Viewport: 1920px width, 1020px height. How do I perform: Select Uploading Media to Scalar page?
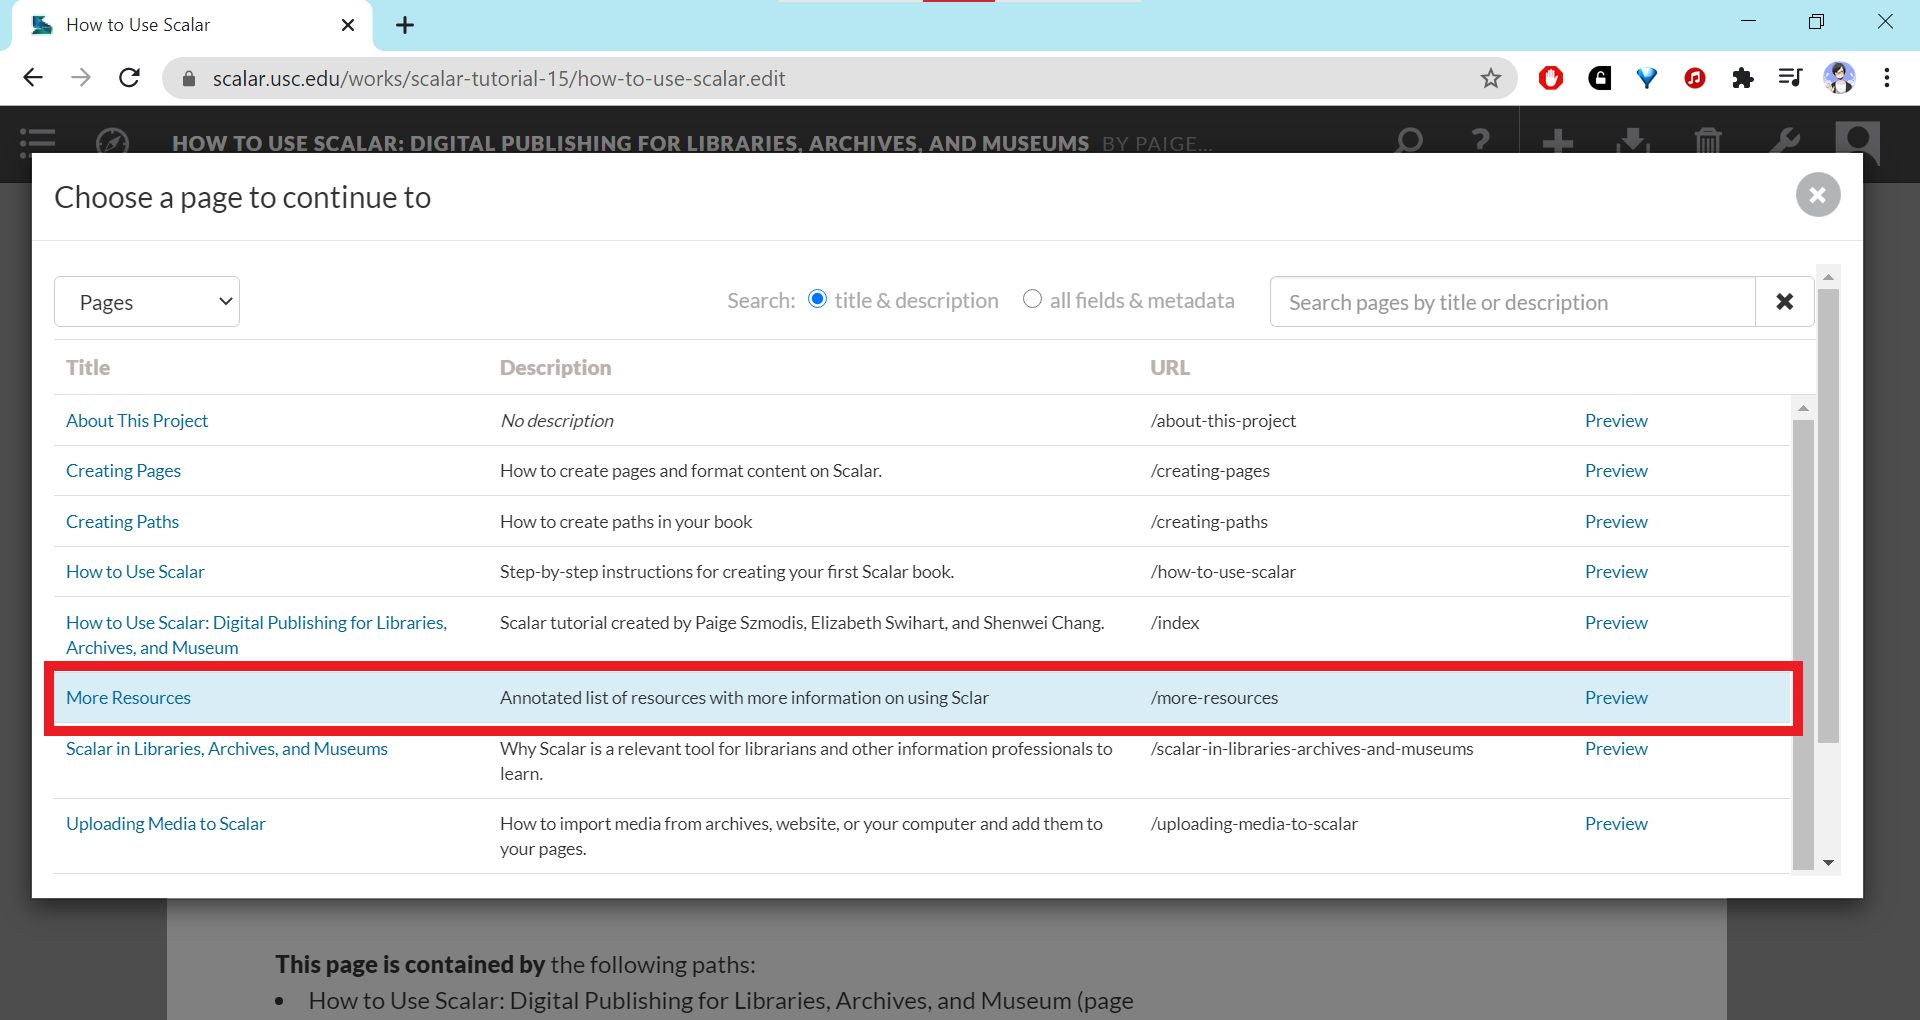click(166, 824)
